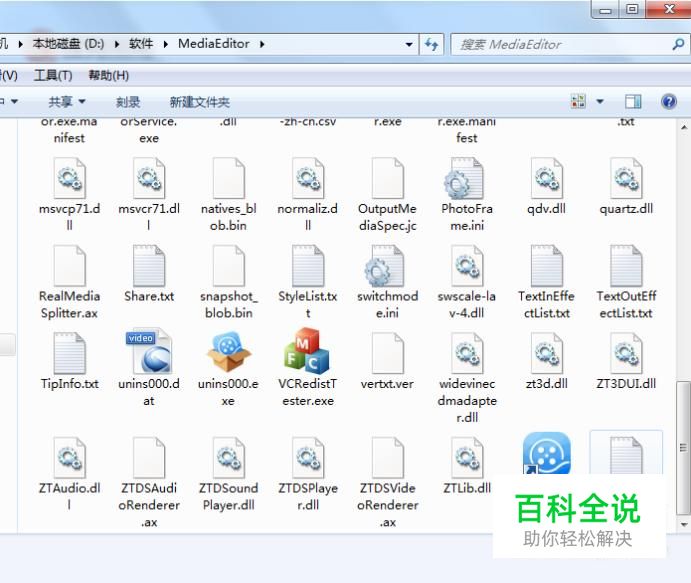This screenshot has width=691, height=583.
Task: Select switchmode.ini file icon
Action: (384, 266)
